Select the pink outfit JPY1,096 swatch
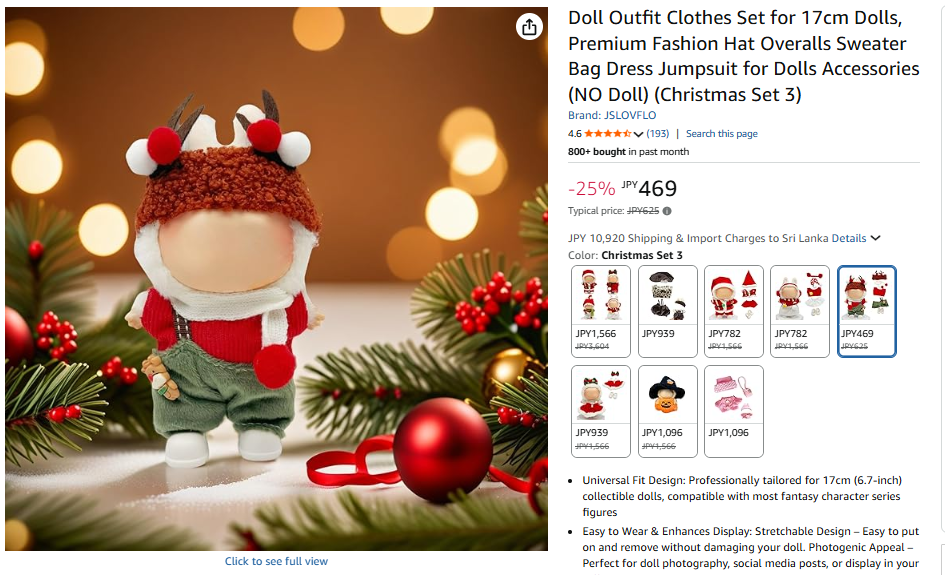945x575 pixels. click(734, 411)
